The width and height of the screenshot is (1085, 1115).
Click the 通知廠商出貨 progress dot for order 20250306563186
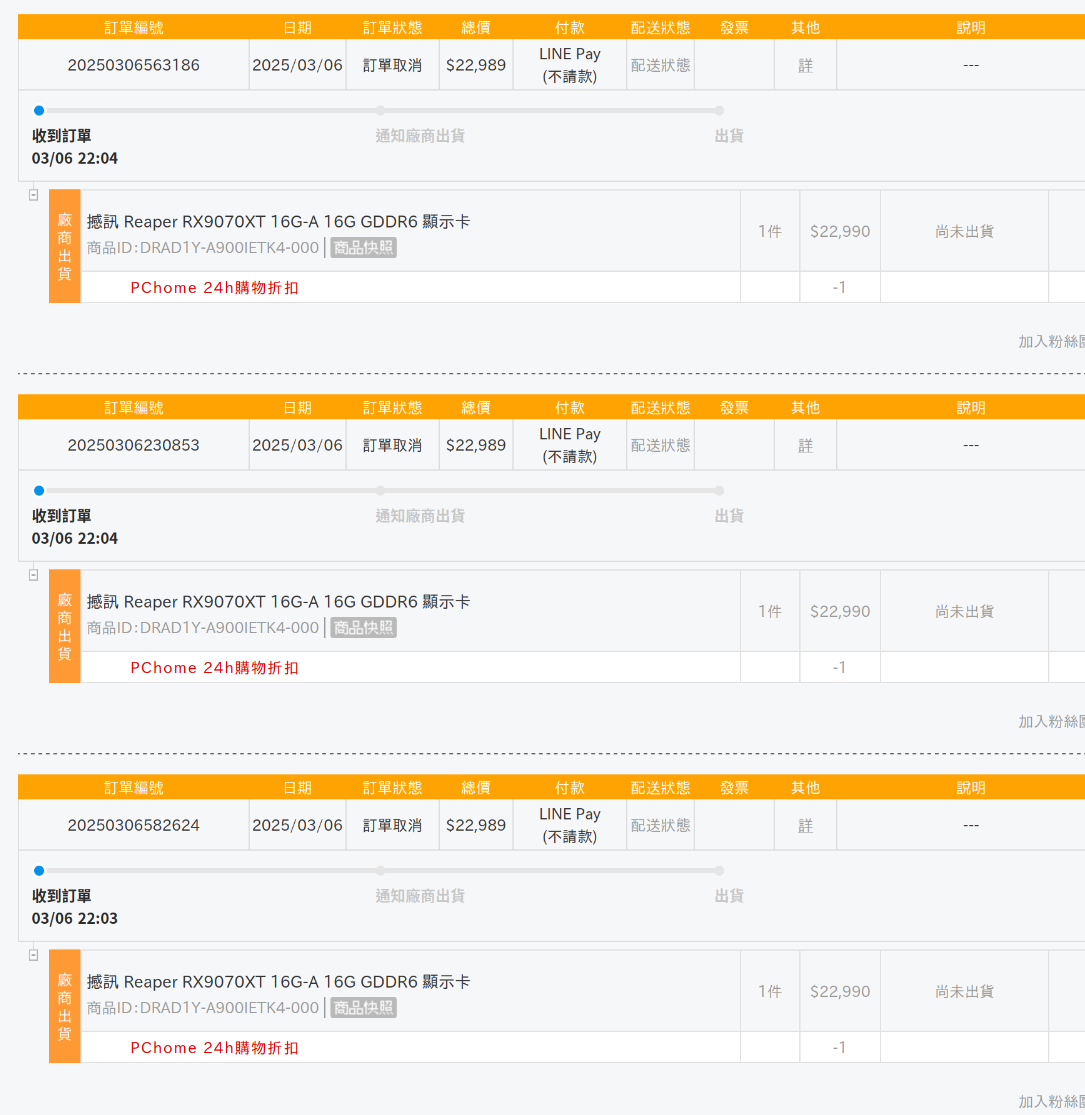[x=381, y=110]
